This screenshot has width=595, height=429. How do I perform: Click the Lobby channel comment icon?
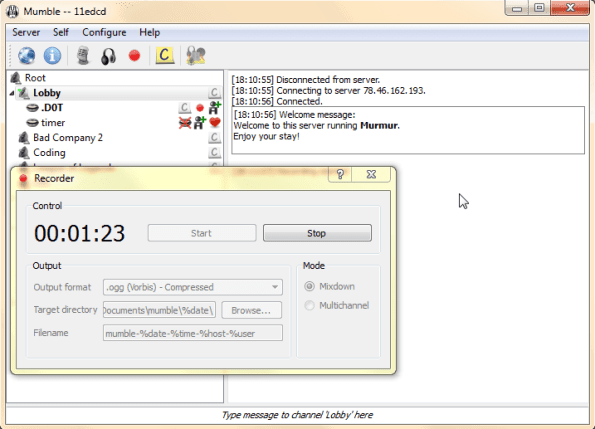214,93
